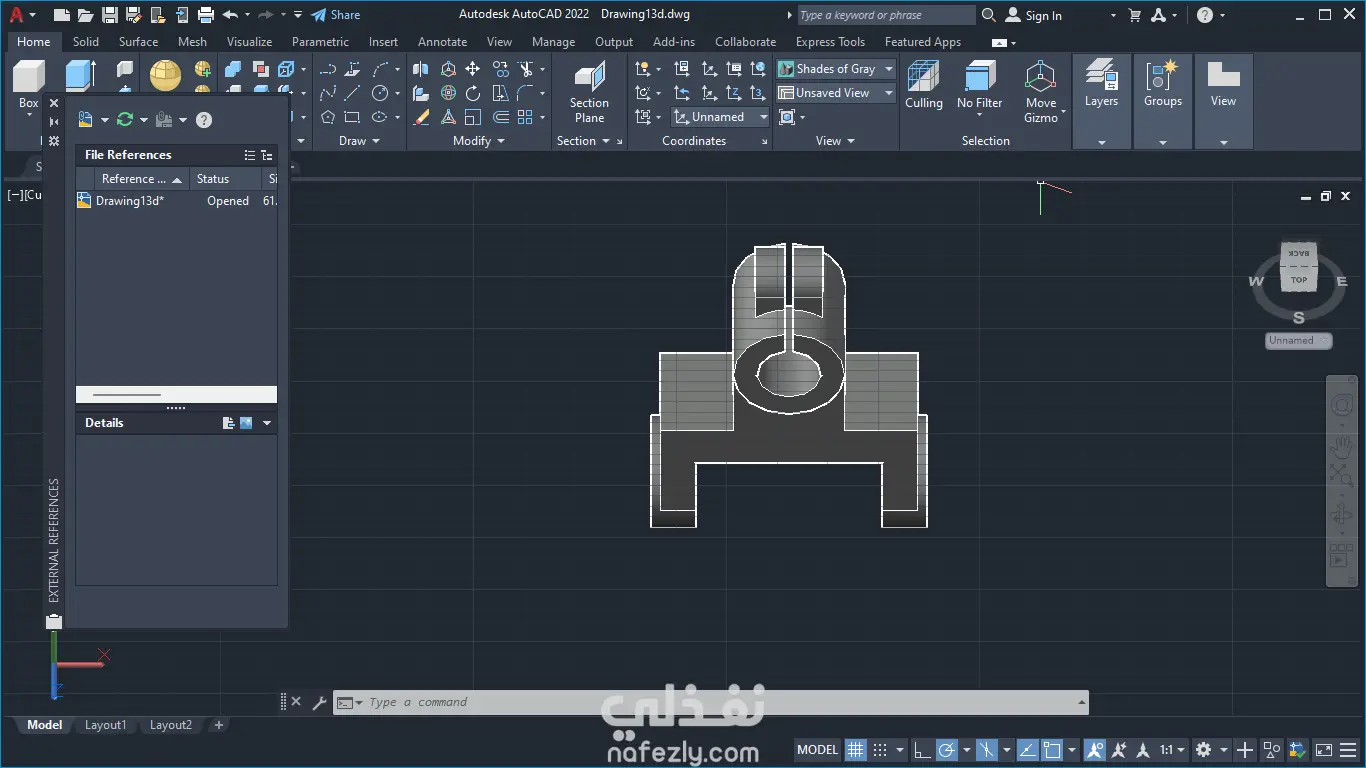Screen dimensions: 1366x768
Task: Click Sign In in title bar
Action: click(x=1043, y=15)
